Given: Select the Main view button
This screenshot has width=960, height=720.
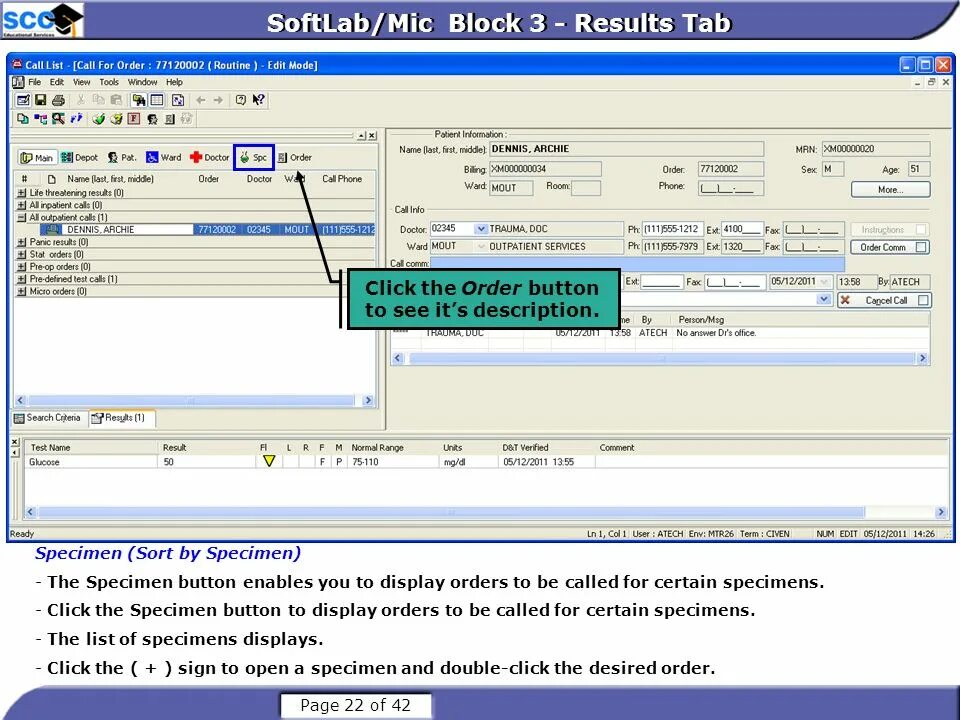Looking at the screenshot, I should tap(37, 157).
